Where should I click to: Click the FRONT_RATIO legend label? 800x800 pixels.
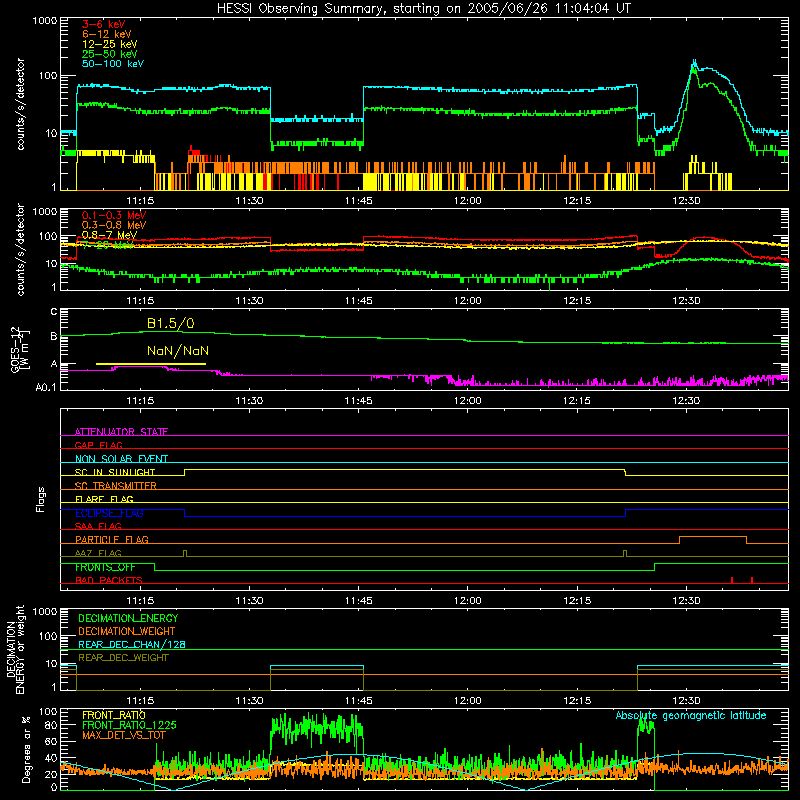114,715
